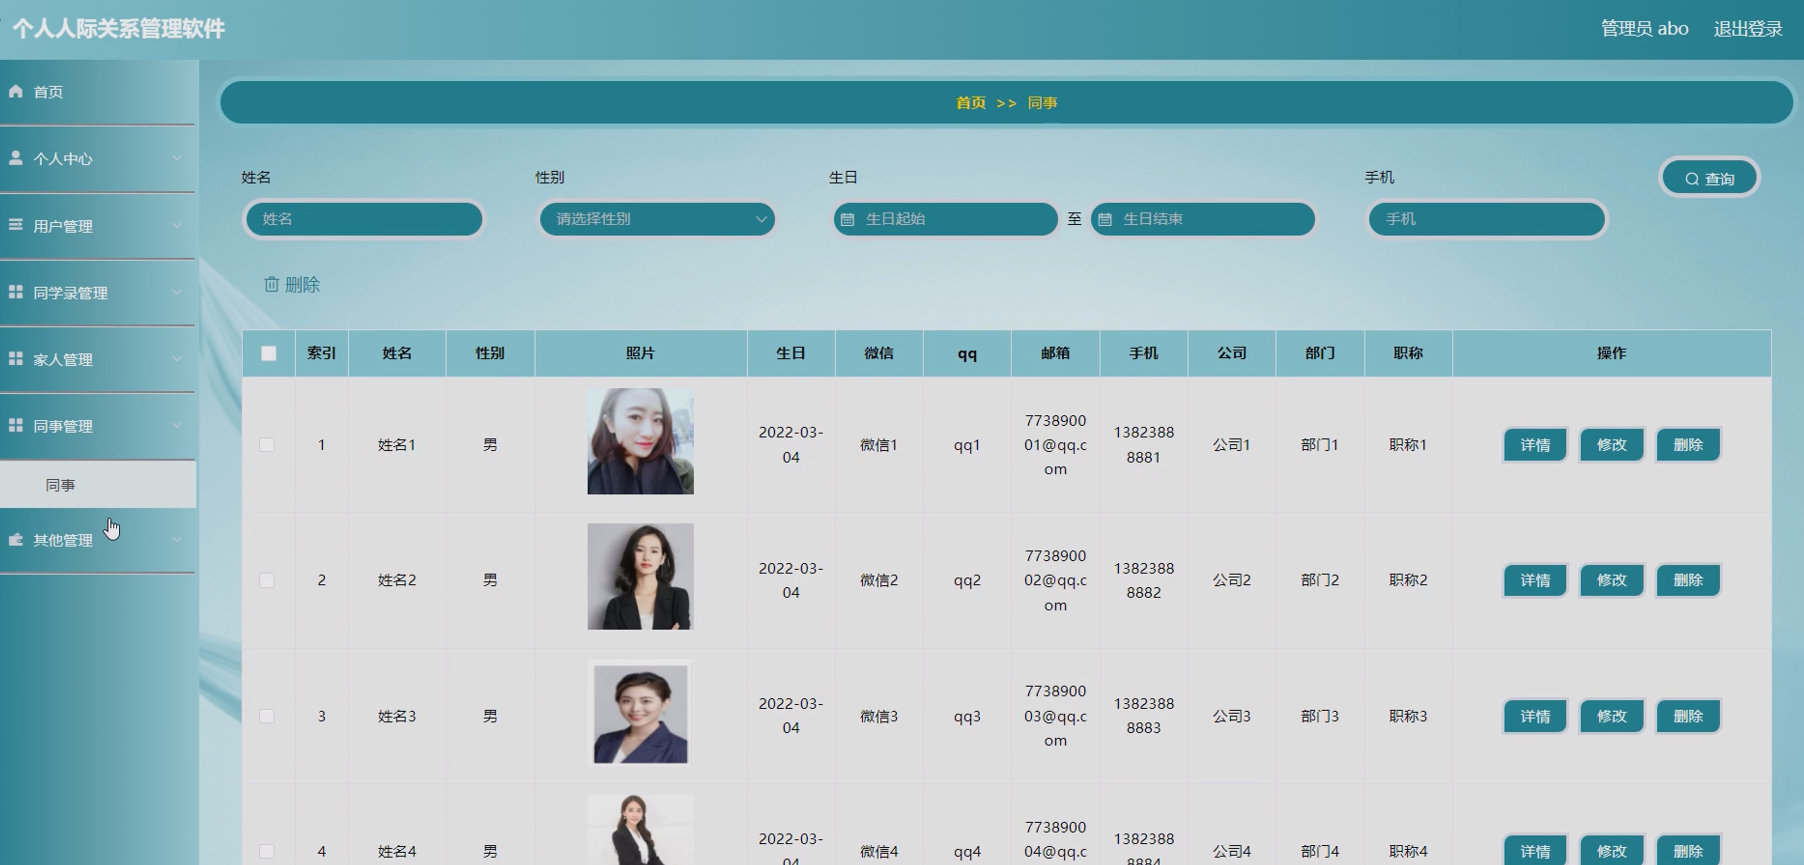Image resolution: width=1804 pixels, height=865 pixels.
Task: Open the 家人管理 sidebar menu
Action: (97, 359)
